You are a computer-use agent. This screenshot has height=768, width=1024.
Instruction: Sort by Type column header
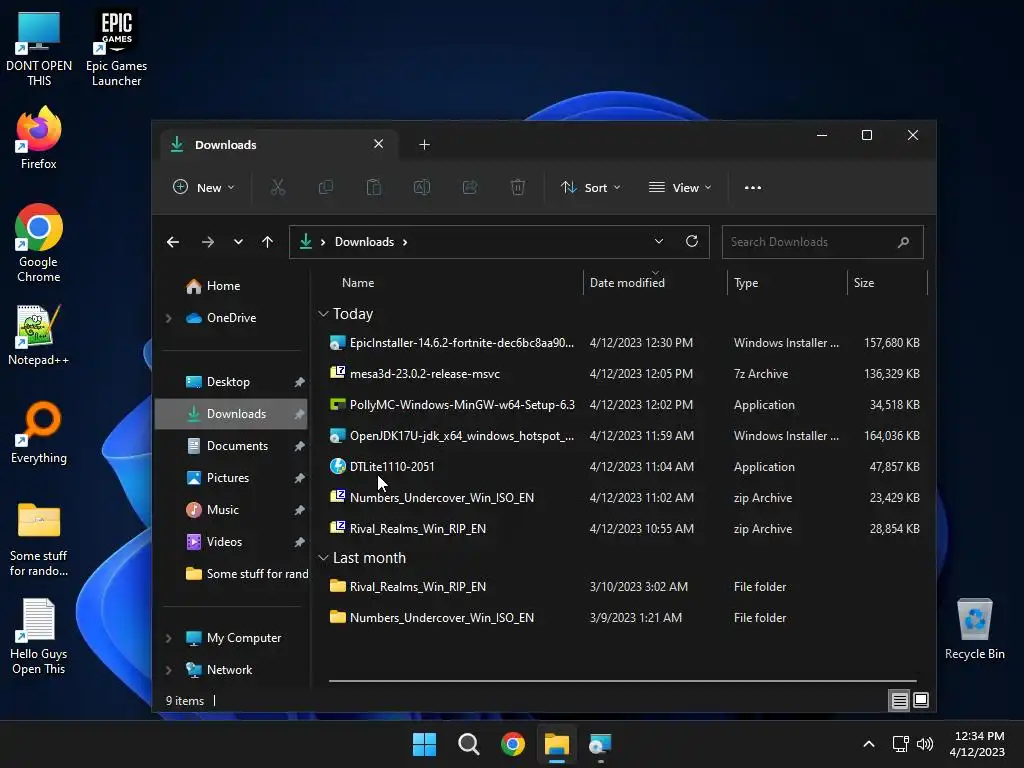[787, 283]
